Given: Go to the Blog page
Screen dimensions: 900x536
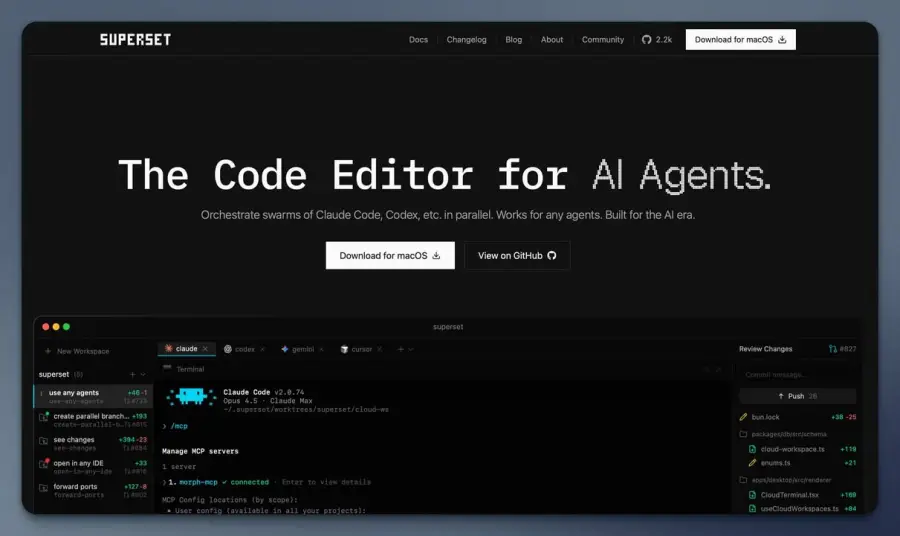Looking at the screenshot, I should 513,40.
